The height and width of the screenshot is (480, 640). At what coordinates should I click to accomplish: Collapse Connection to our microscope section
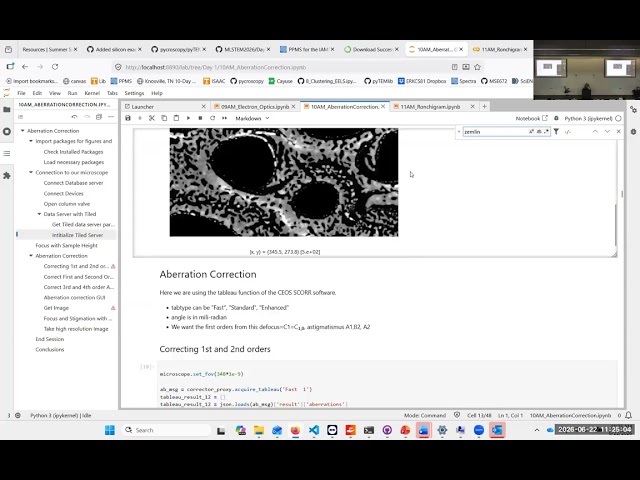tap(31, 173)
